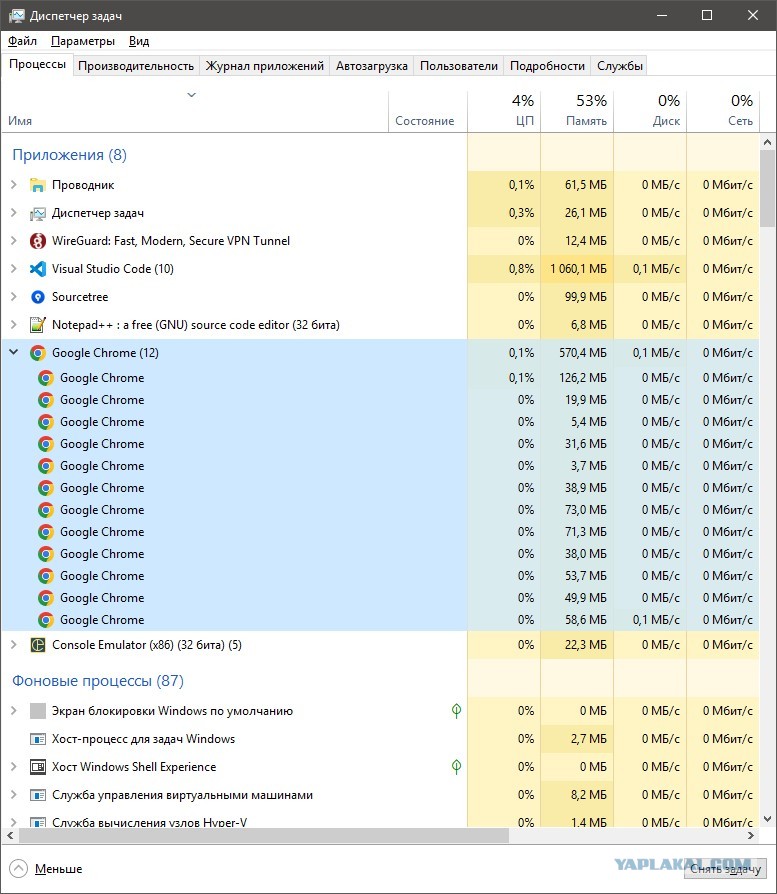Image resolution: width=777 pixels, height=894 pixels.
Task: Click suspended leaf icon for Shell Experience
Action: pyautogui.click(x=456, y=766)
